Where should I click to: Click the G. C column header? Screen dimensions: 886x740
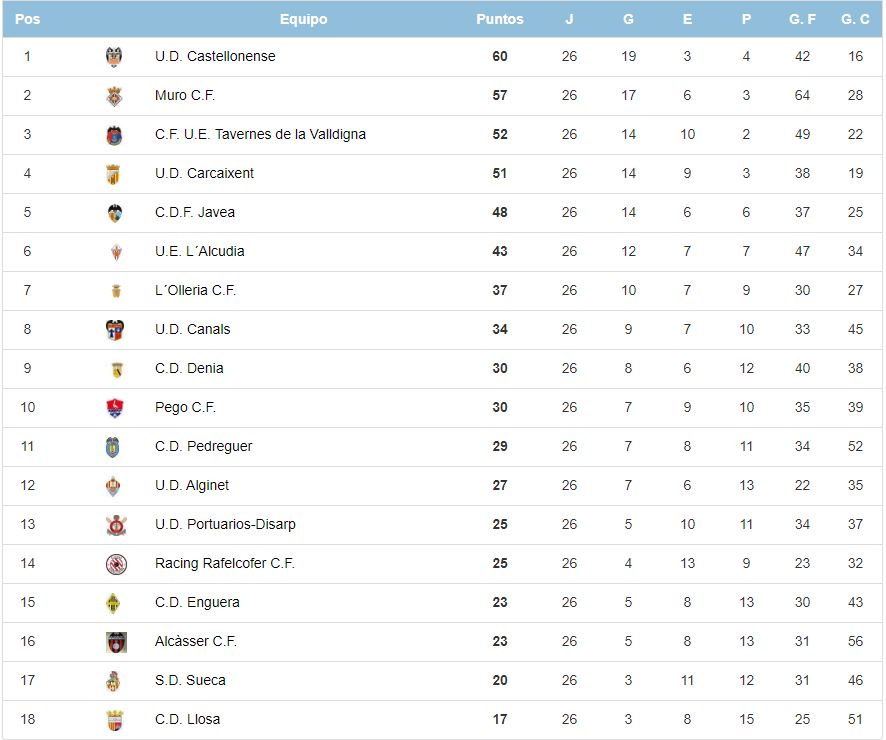(x=855, y=19)
